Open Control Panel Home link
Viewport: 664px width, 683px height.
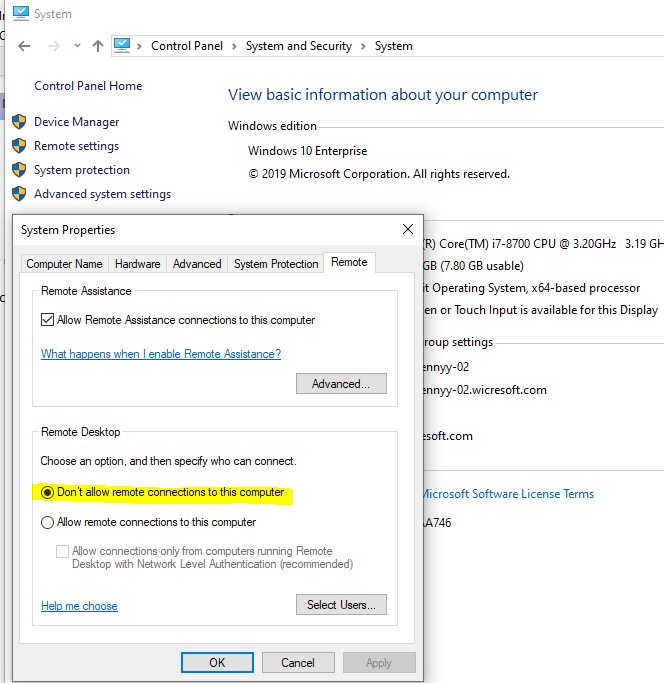88,86
